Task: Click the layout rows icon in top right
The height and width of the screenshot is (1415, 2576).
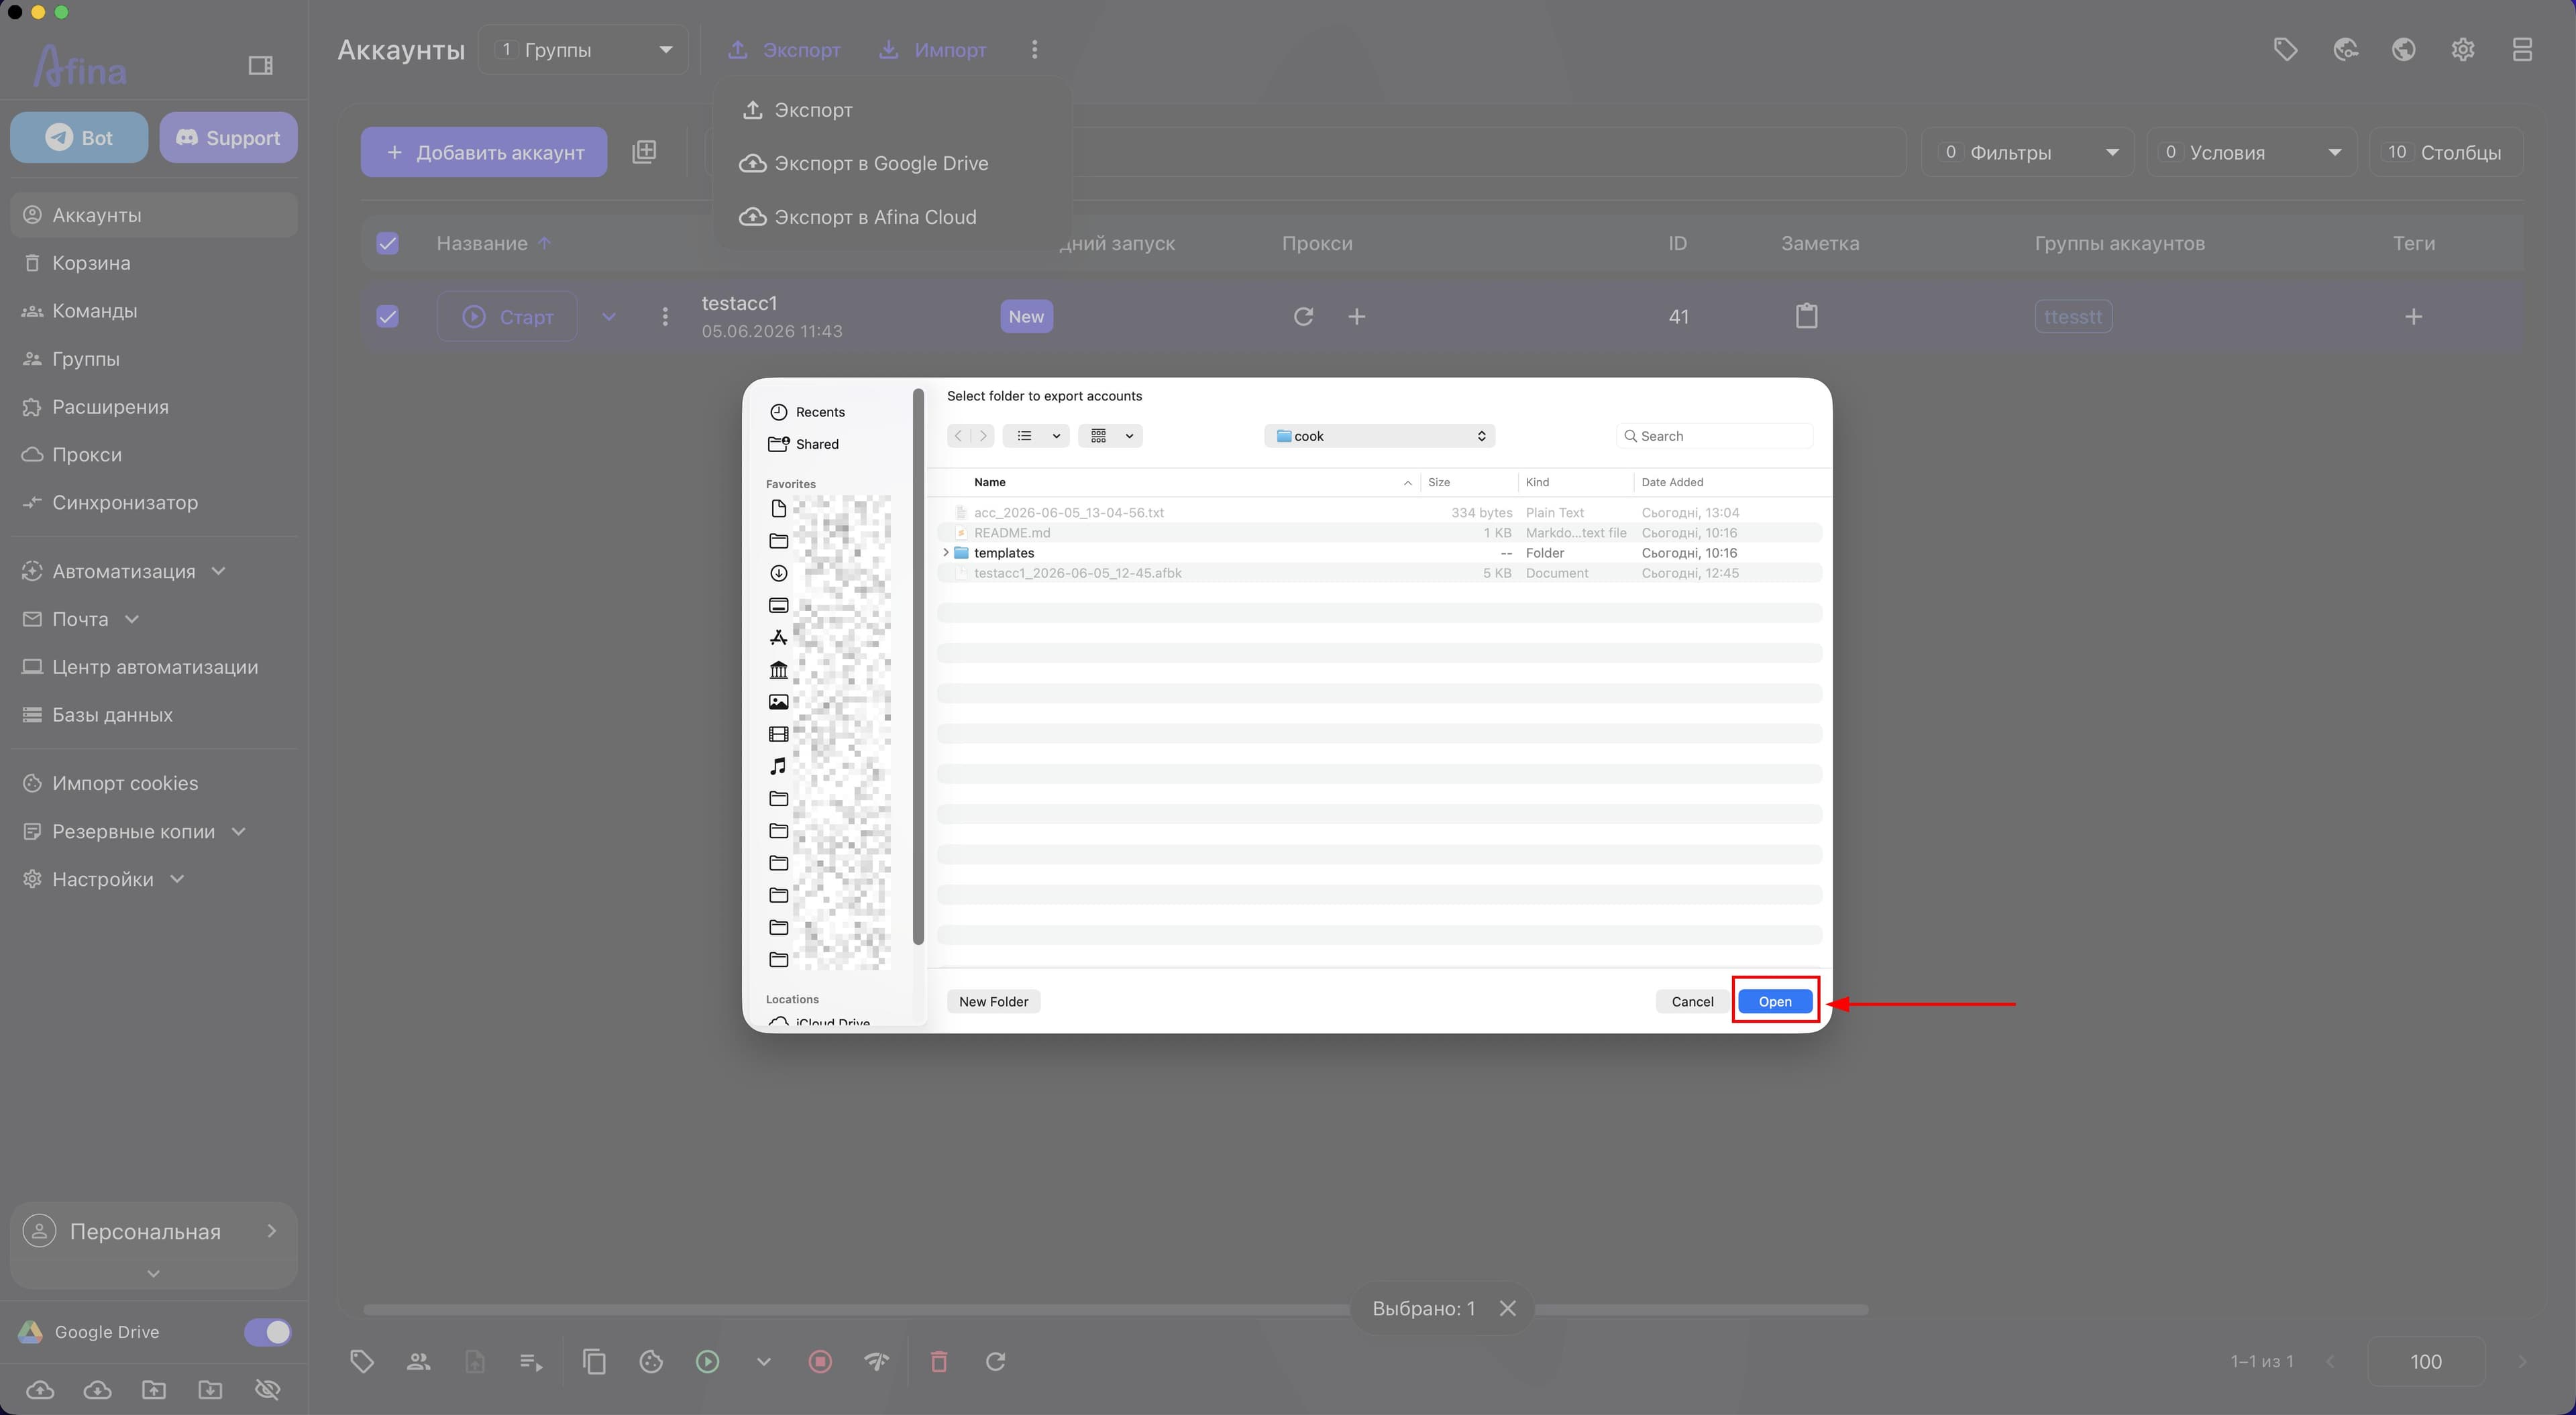Action: tap(2522, 49)
